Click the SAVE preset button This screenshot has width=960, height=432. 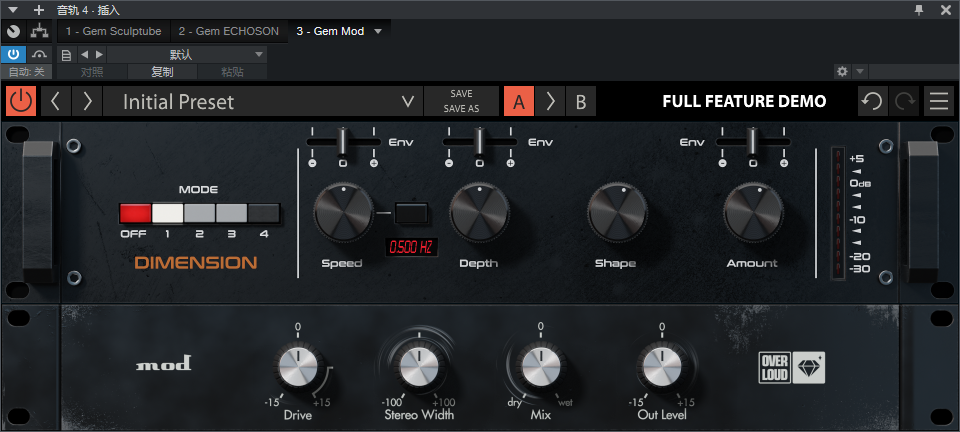point(461,94)
